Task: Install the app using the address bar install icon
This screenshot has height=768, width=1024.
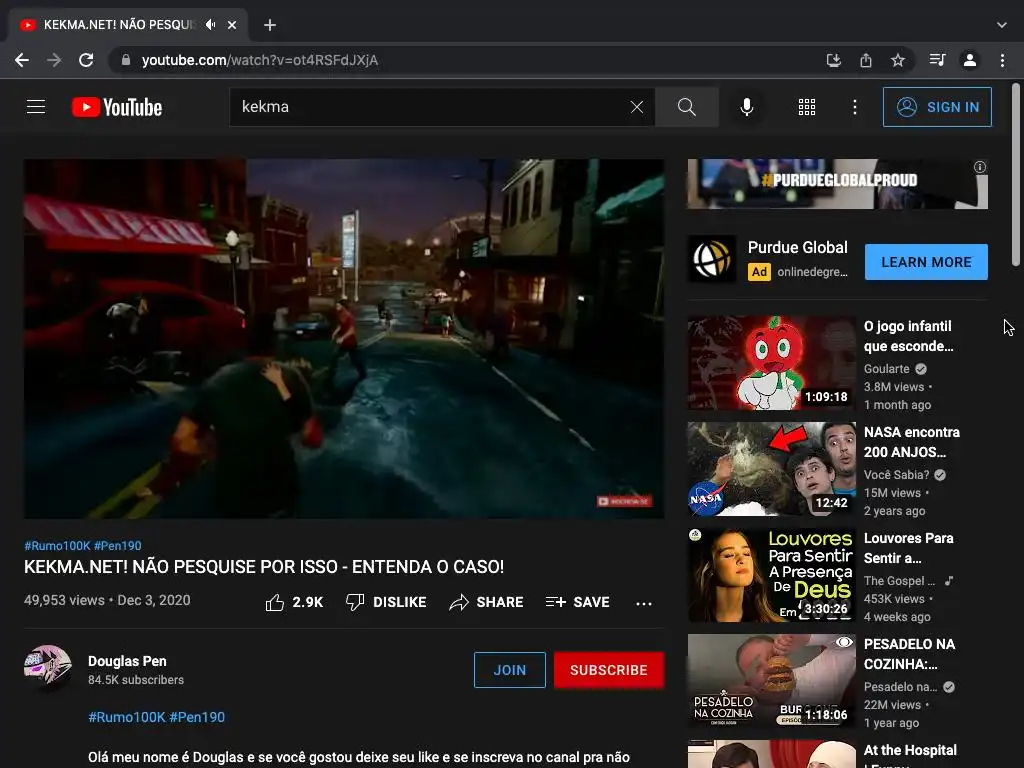Action: (x=833, y=60)
